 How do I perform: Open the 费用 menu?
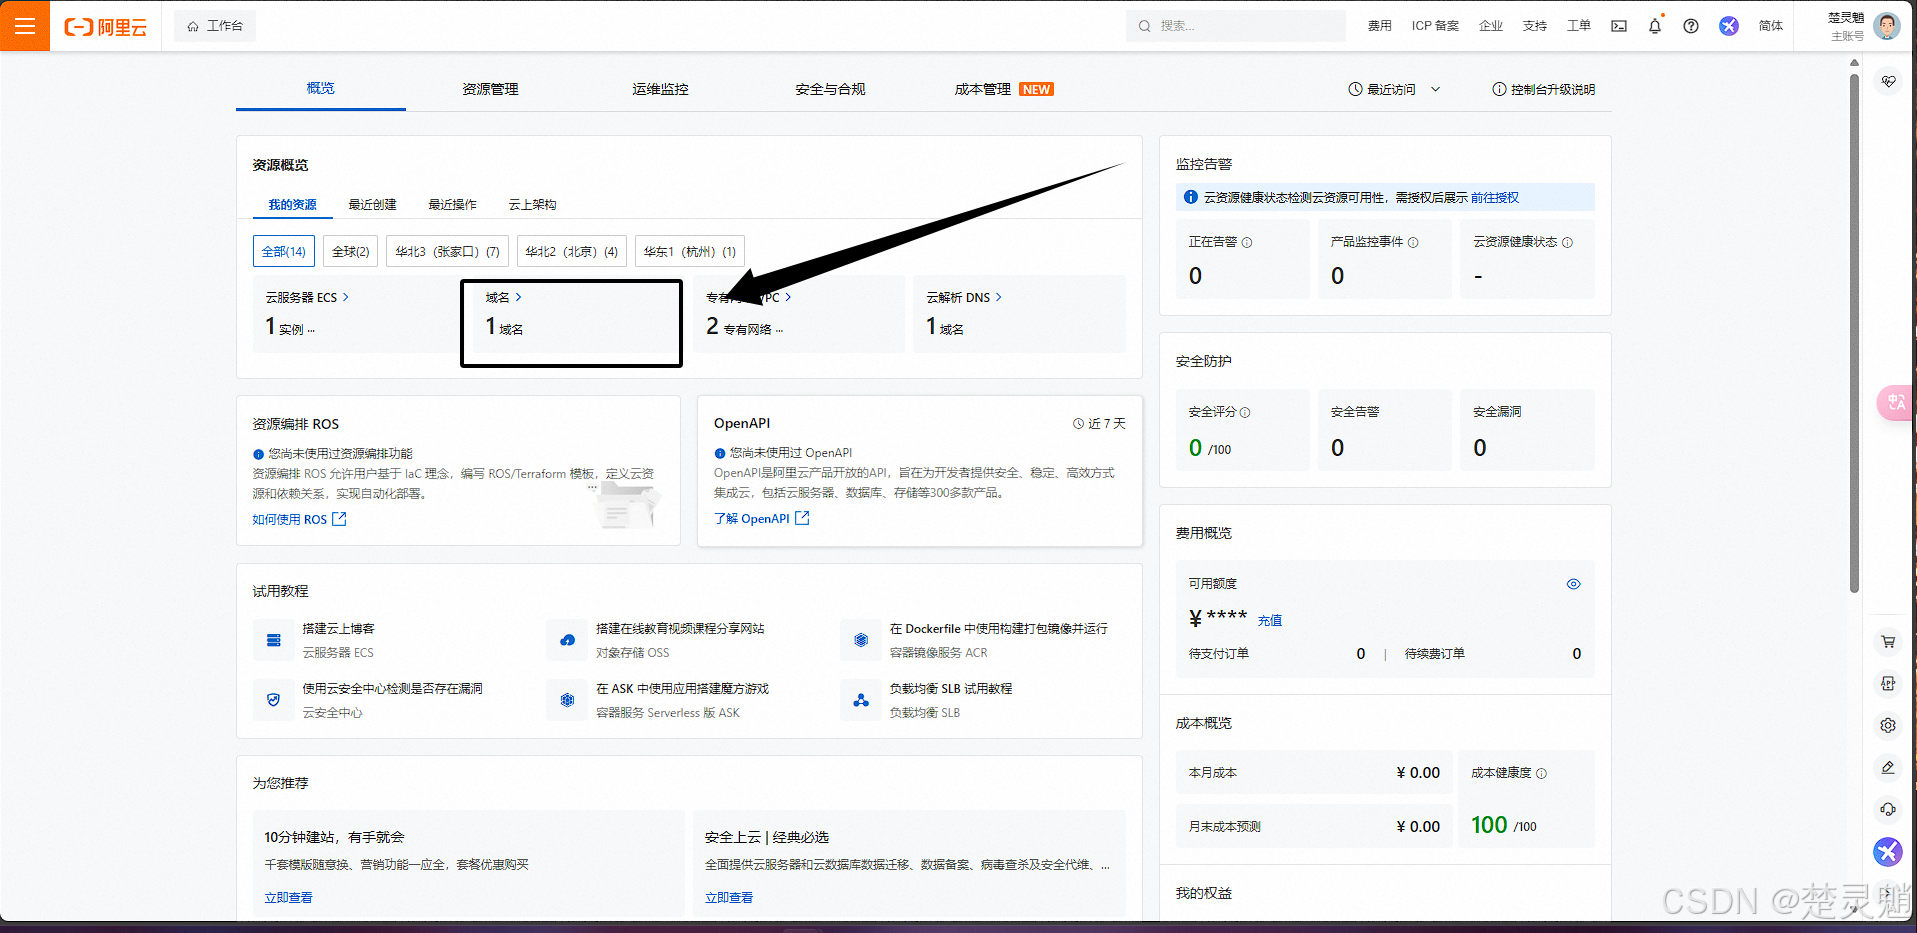pyautogui.click(x=1379, y=26)
